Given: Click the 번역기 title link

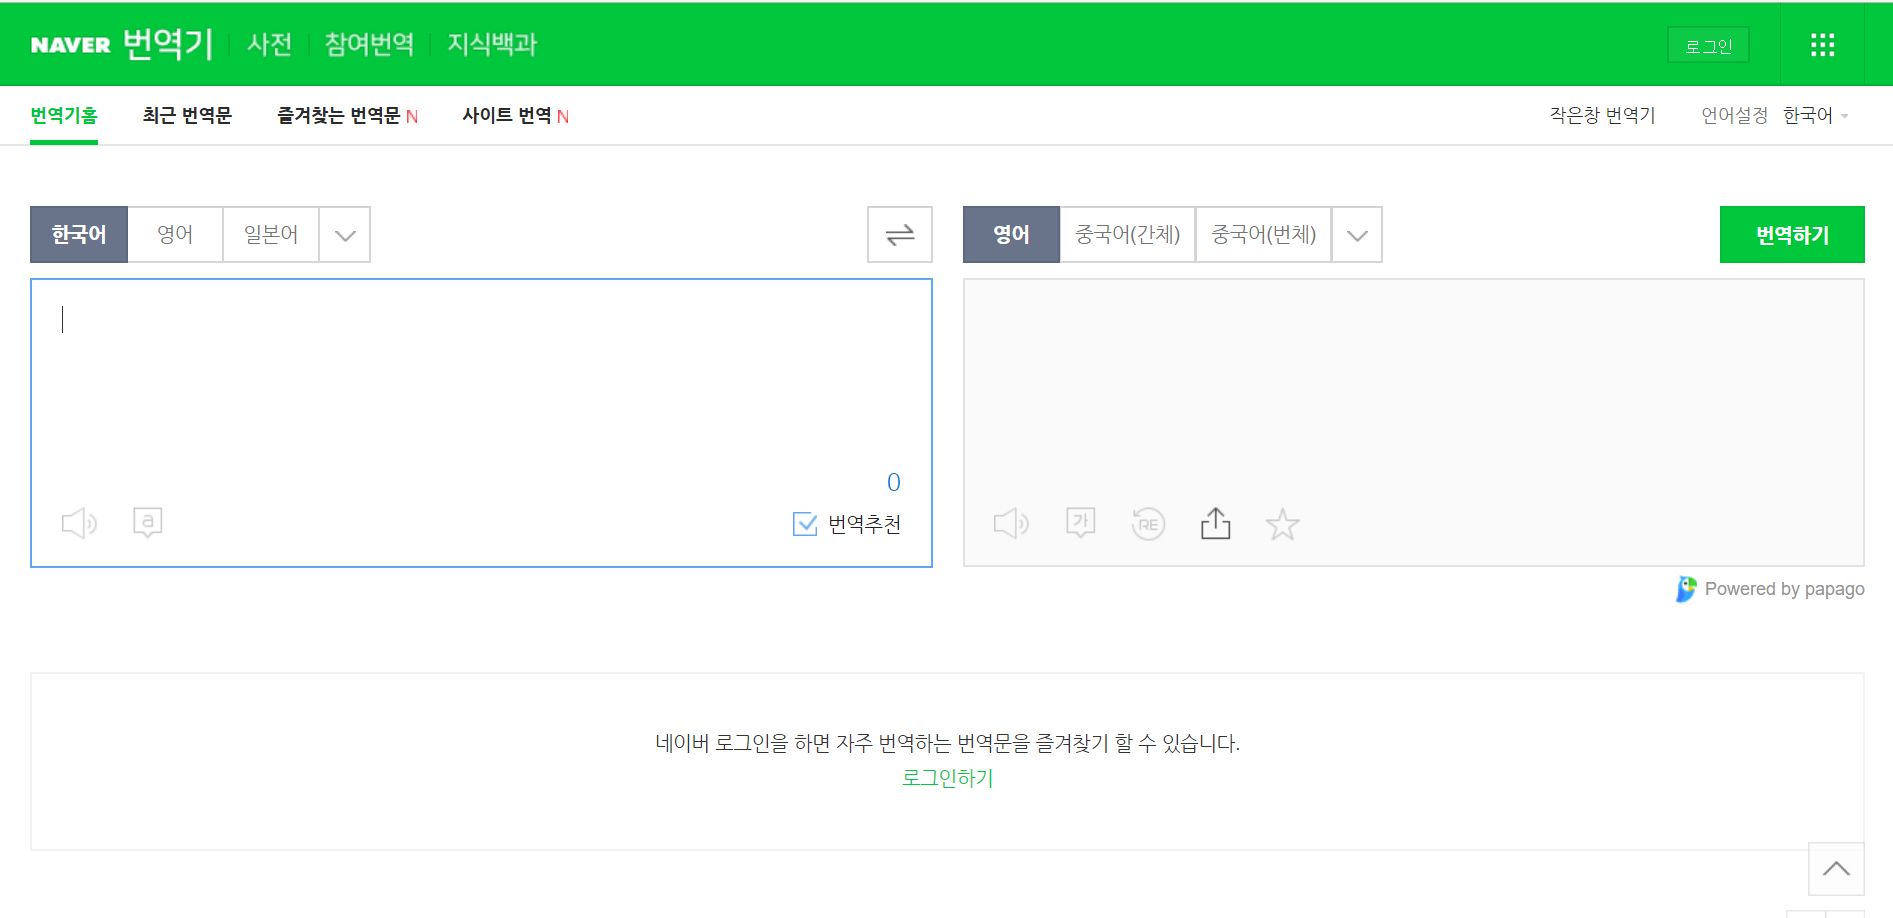Looking at the screenshot, I should (168, 44).
